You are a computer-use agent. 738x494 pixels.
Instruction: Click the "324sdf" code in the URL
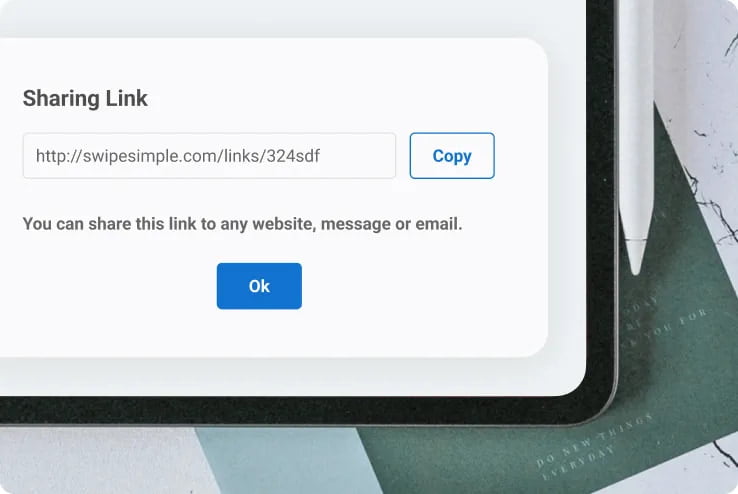click(x=293, y=156)
